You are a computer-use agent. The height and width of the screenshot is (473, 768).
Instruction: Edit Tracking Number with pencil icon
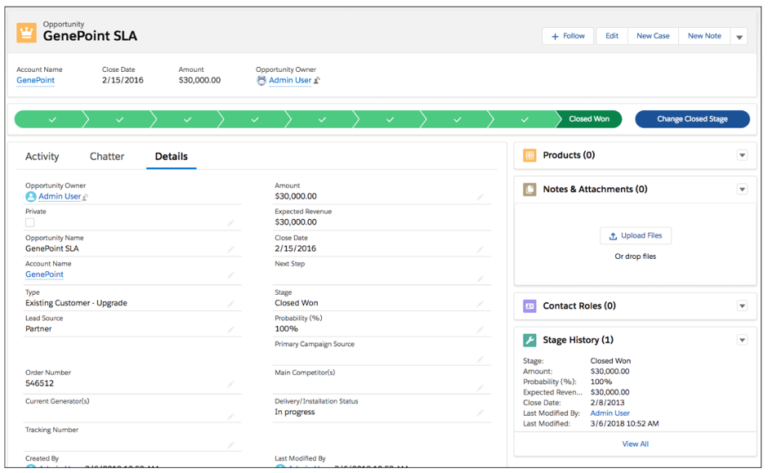click(x=231, y=445)
